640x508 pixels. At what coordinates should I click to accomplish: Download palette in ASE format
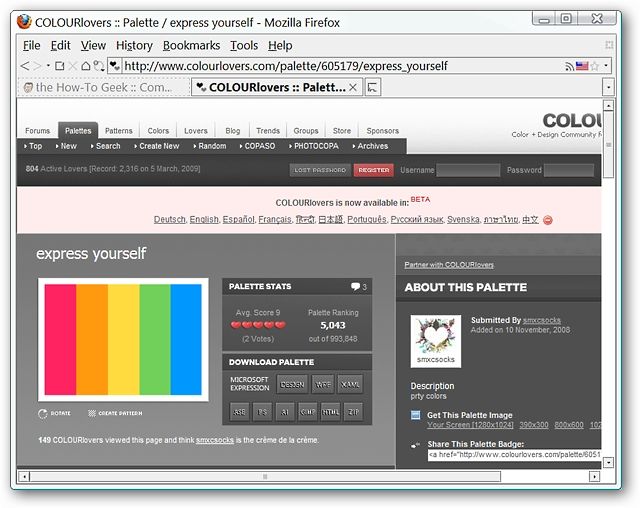pos(239,412)
